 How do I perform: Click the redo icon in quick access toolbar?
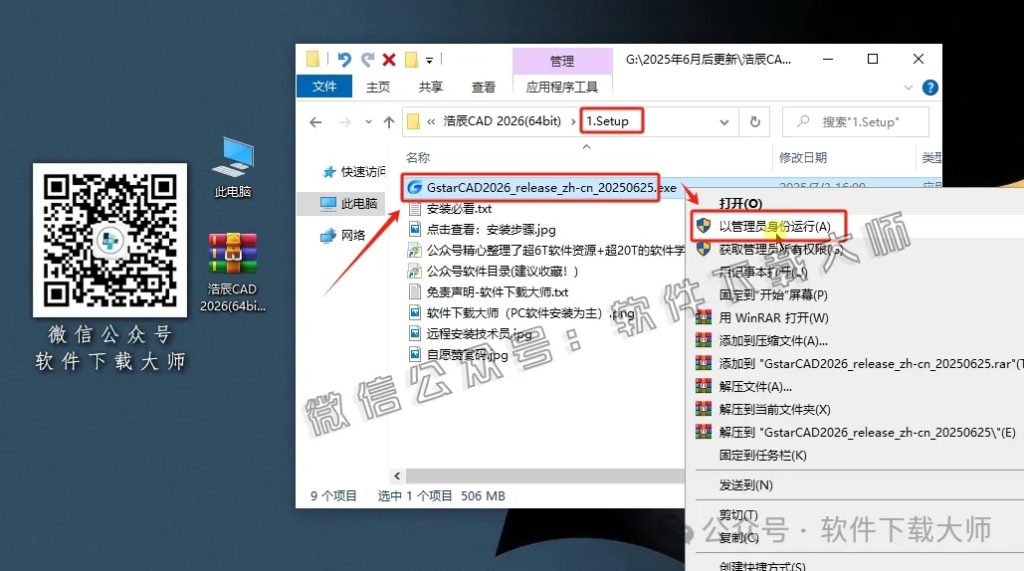coord(368,60)
